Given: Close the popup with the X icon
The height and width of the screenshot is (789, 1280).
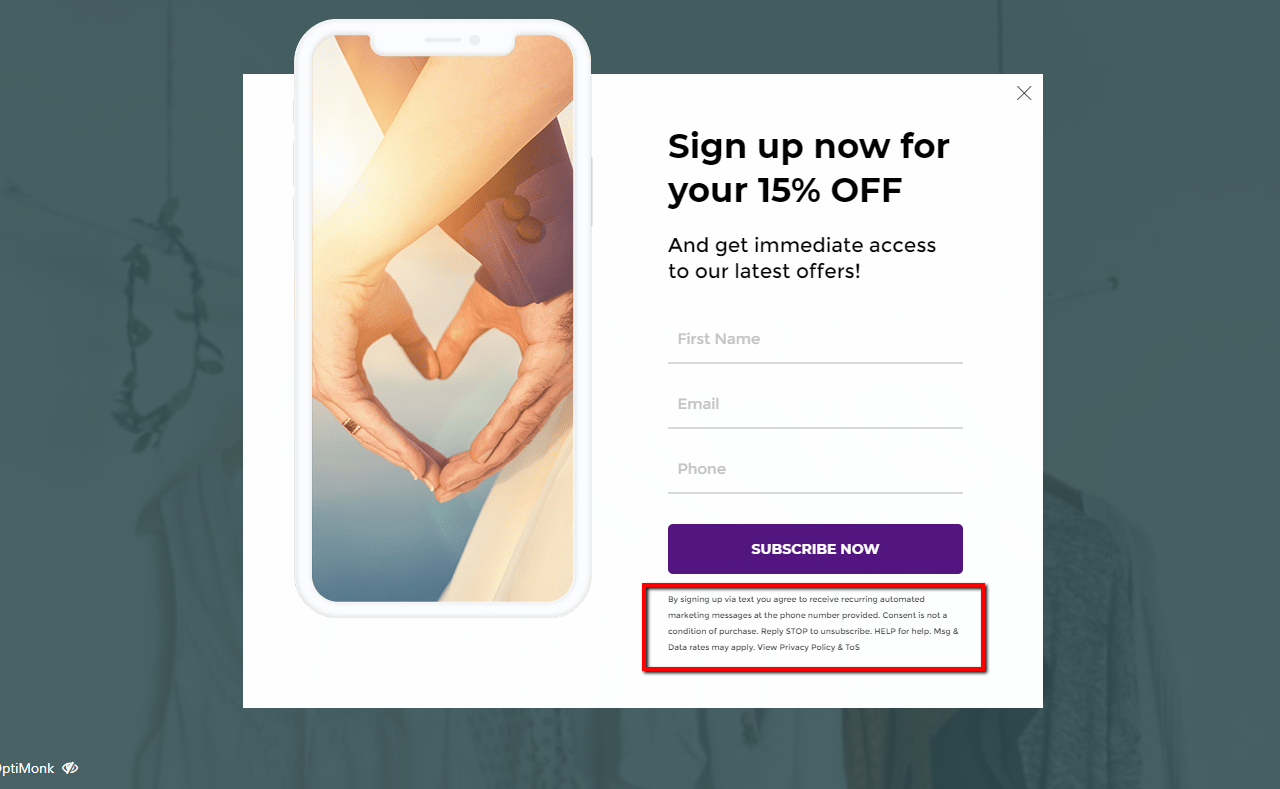Looking at the screenshot, I should (x=1024, y=93).
